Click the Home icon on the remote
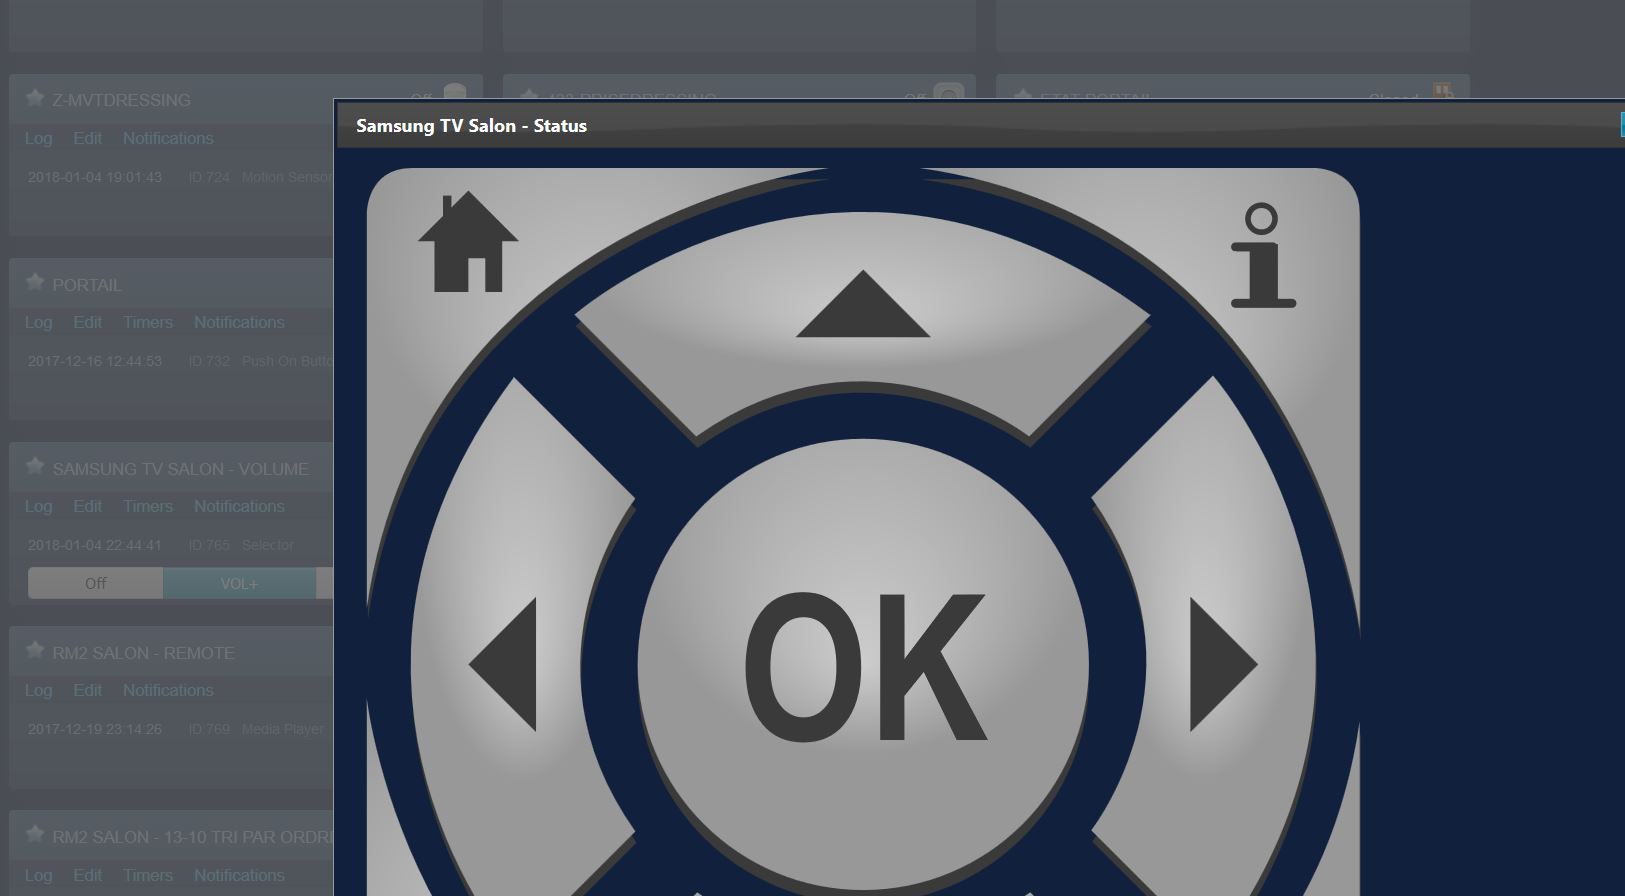The image size is (1625, 896). pos(467,242)
